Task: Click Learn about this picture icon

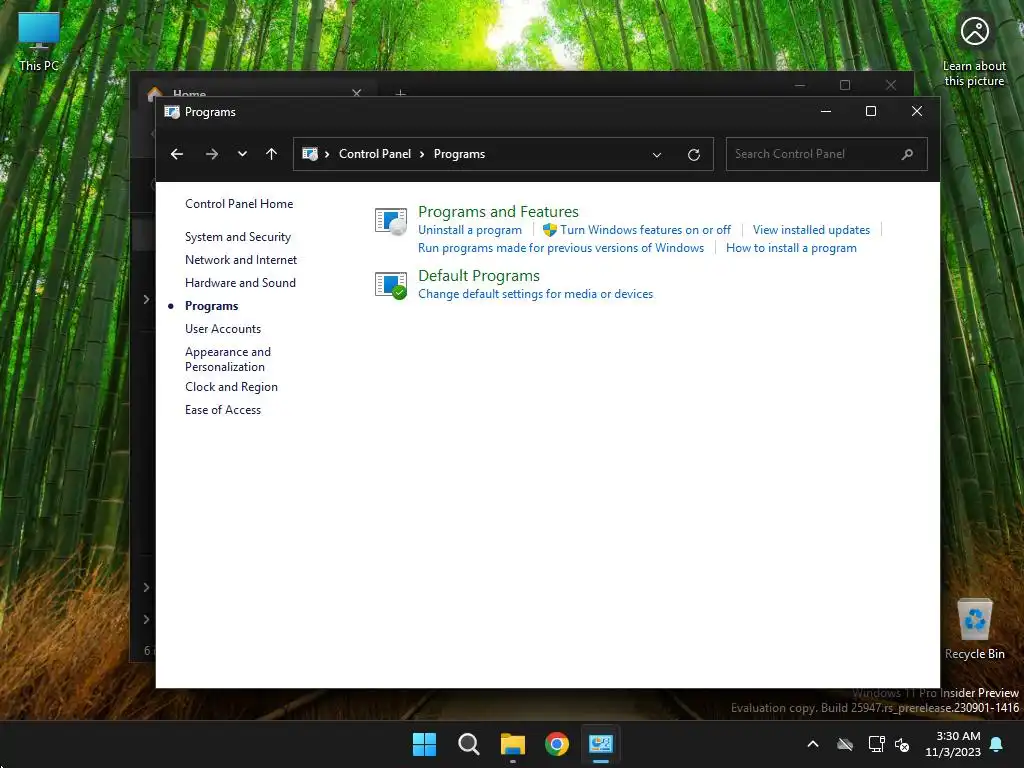Action: 974,51
